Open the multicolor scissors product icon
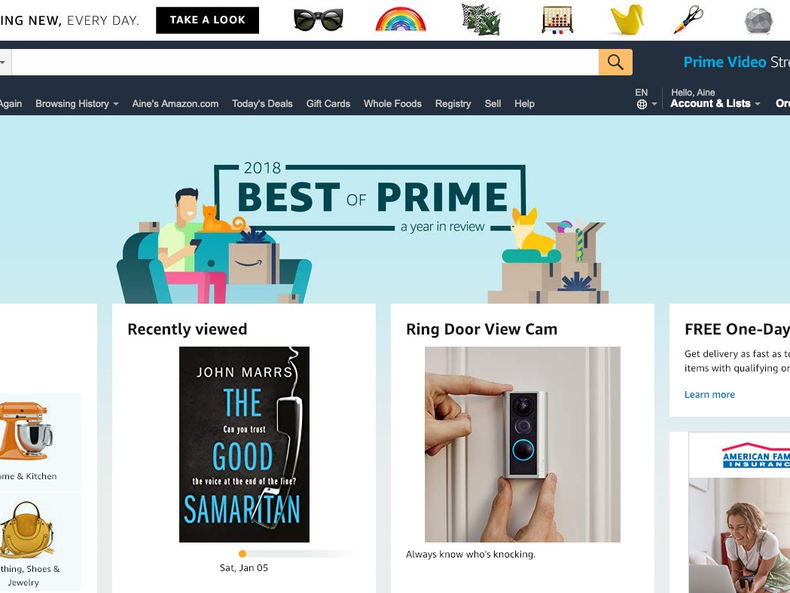Screen dimensions: 790x593 pos(689,19)
